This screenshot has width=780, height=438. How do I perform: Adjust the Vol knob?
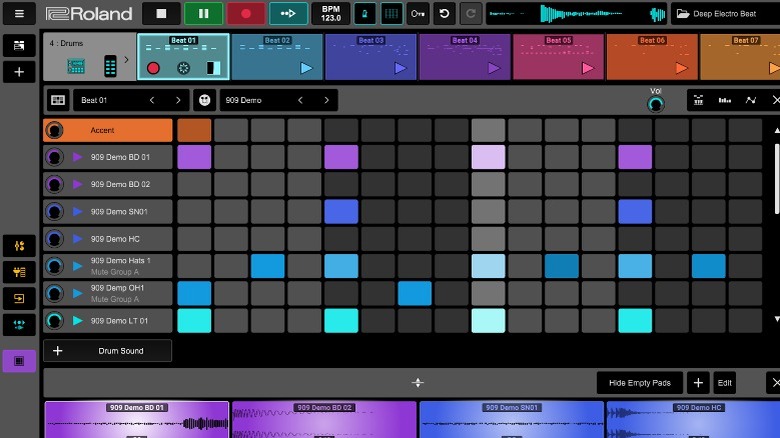coord(656,104)
